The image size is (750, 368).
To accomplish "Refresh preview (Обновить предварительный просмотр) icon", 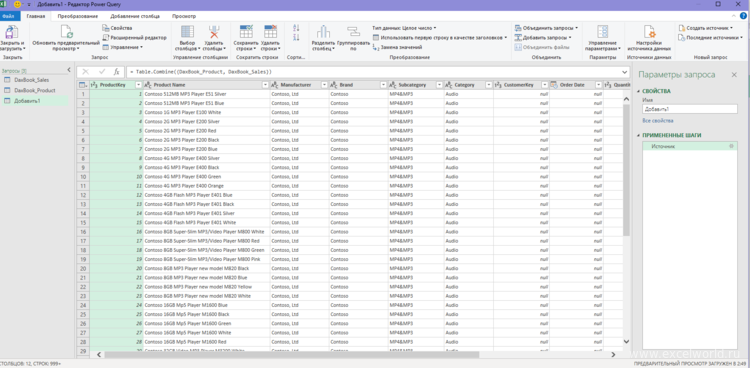I will tap(66, 32).
